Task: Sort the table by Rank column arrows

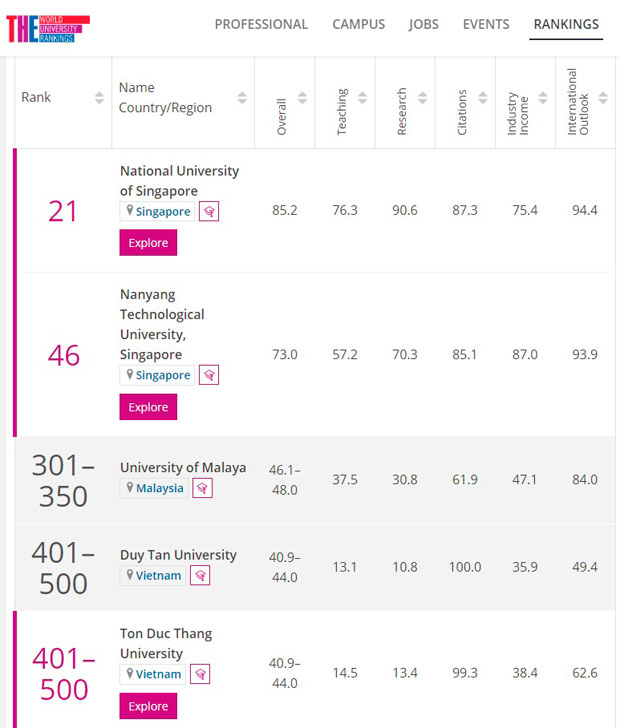Action: (99, 98)
